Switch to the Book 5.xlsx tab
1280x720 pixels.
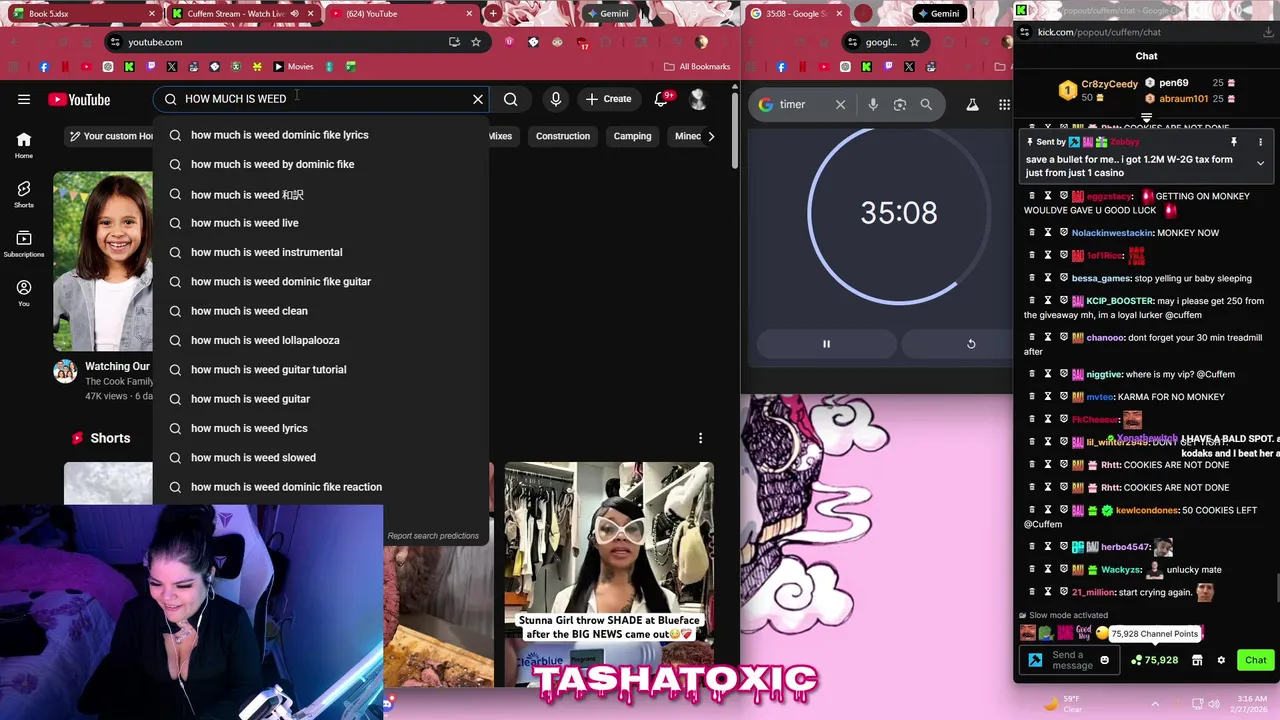pyautogui.click(x=82, y=14)
